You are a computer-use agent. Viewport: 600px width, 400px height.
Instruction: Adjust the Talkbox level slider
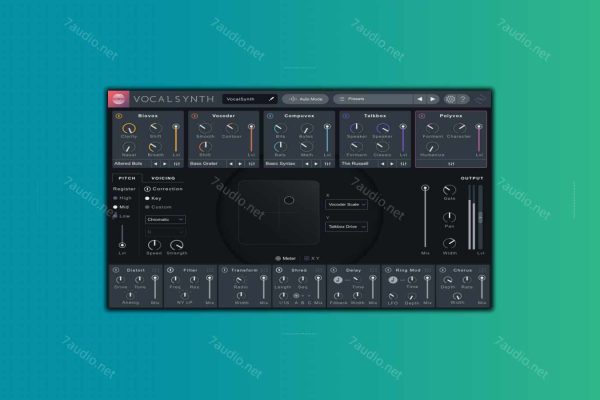403,139
